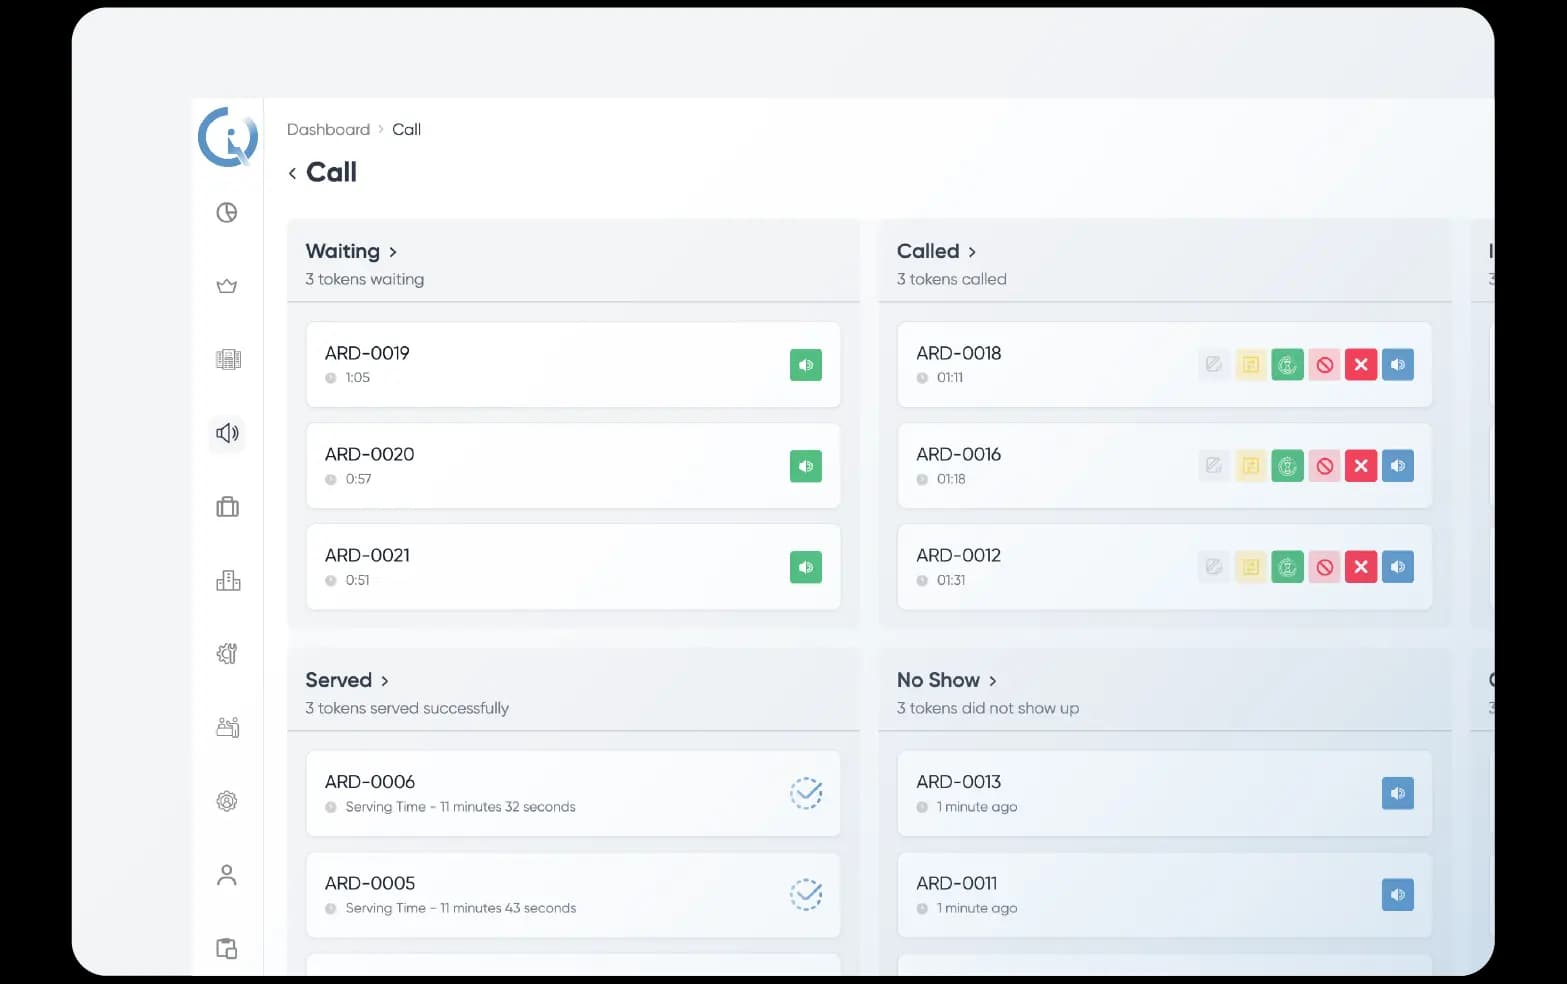Open the Dashboard breadcrumb link
The image size is (1567, 984).
(x=329, y=129)
